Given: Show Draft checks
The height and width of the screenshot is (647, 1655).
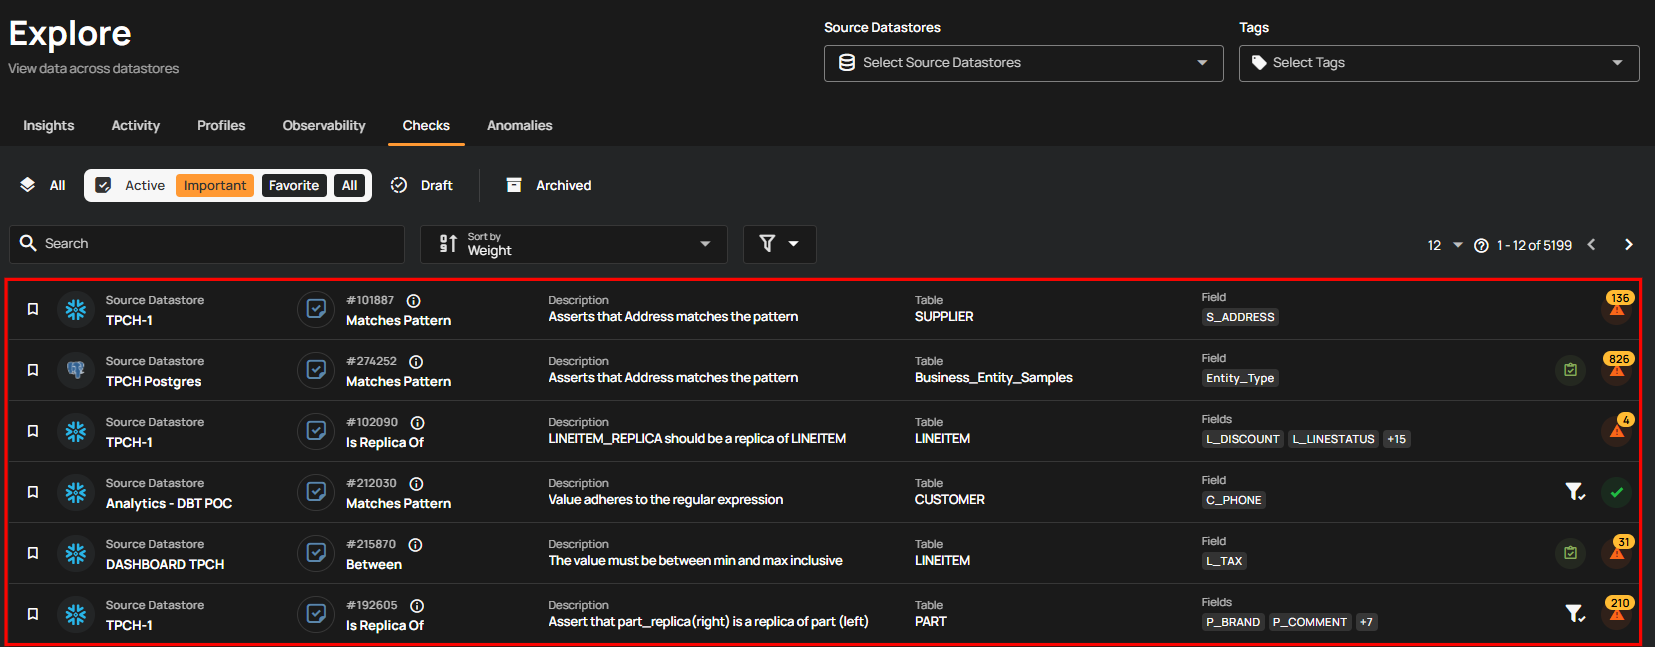Looking at the screenshot, I should [422, 186].
